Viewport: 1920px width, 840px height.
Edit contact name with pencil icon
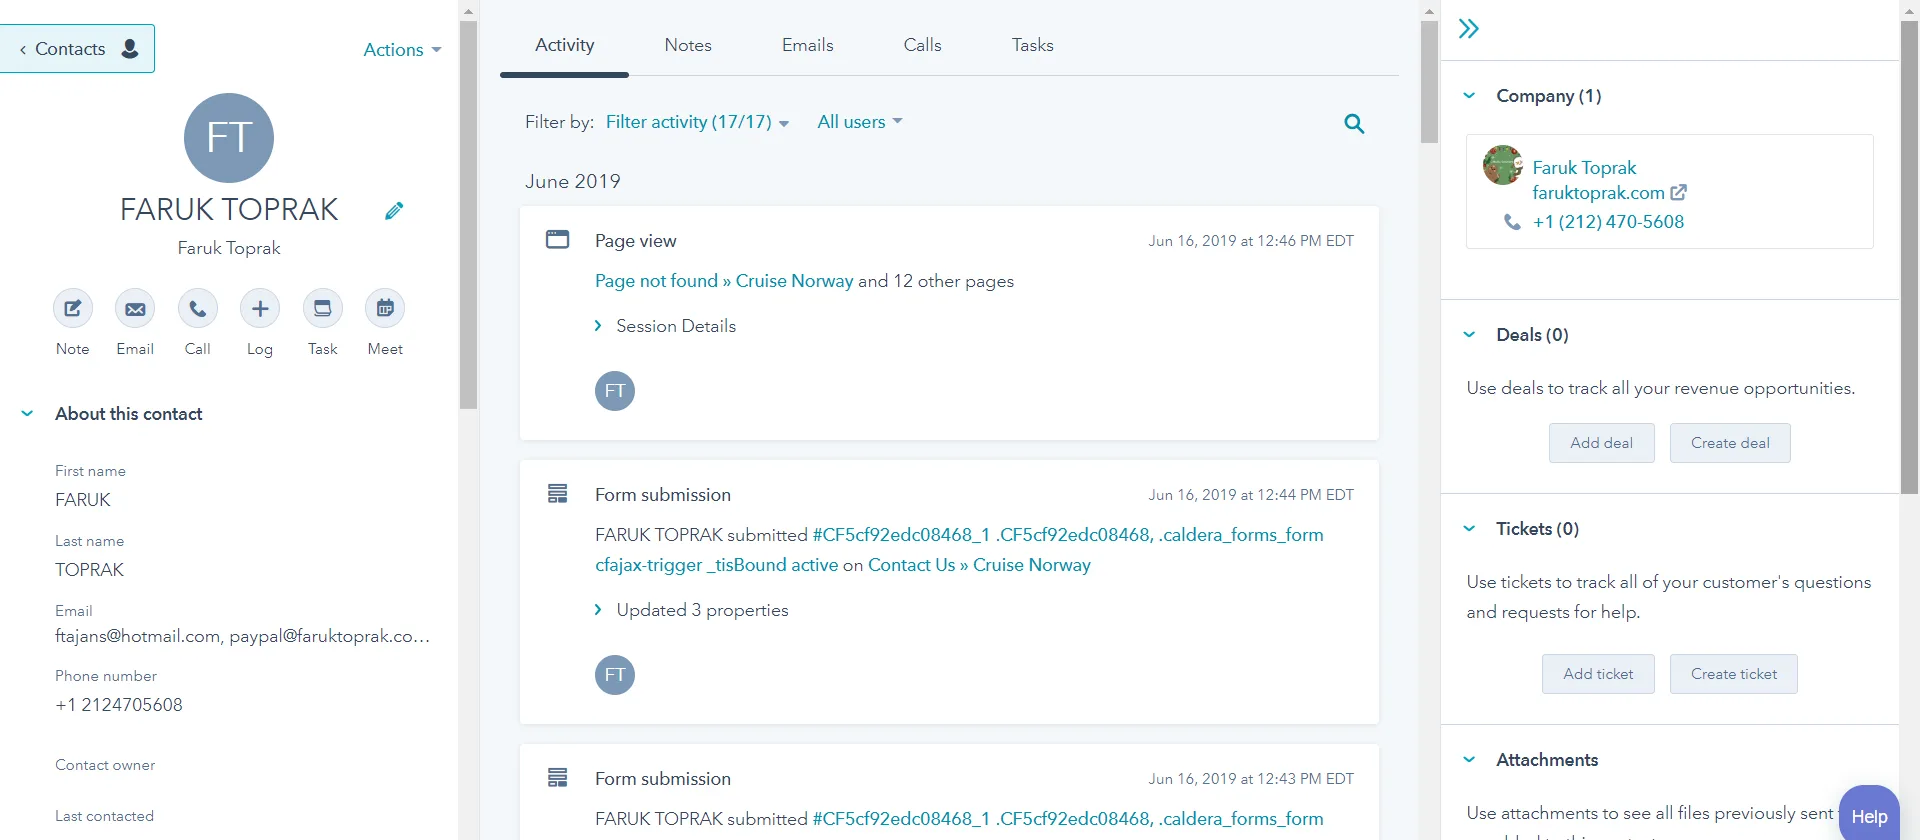(x=394, y=210)
